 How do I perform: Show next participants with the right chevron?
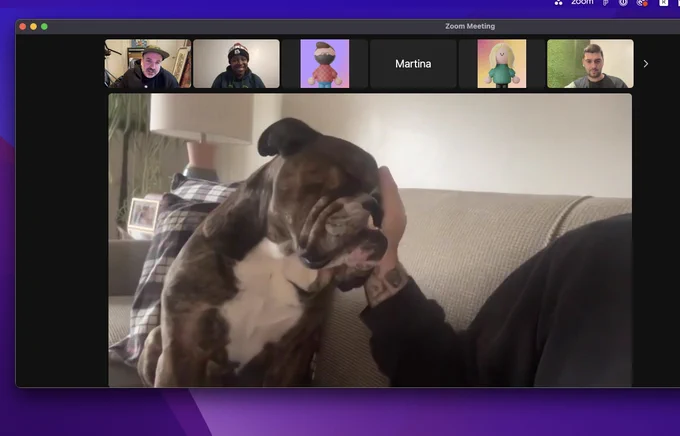[645, 64]
